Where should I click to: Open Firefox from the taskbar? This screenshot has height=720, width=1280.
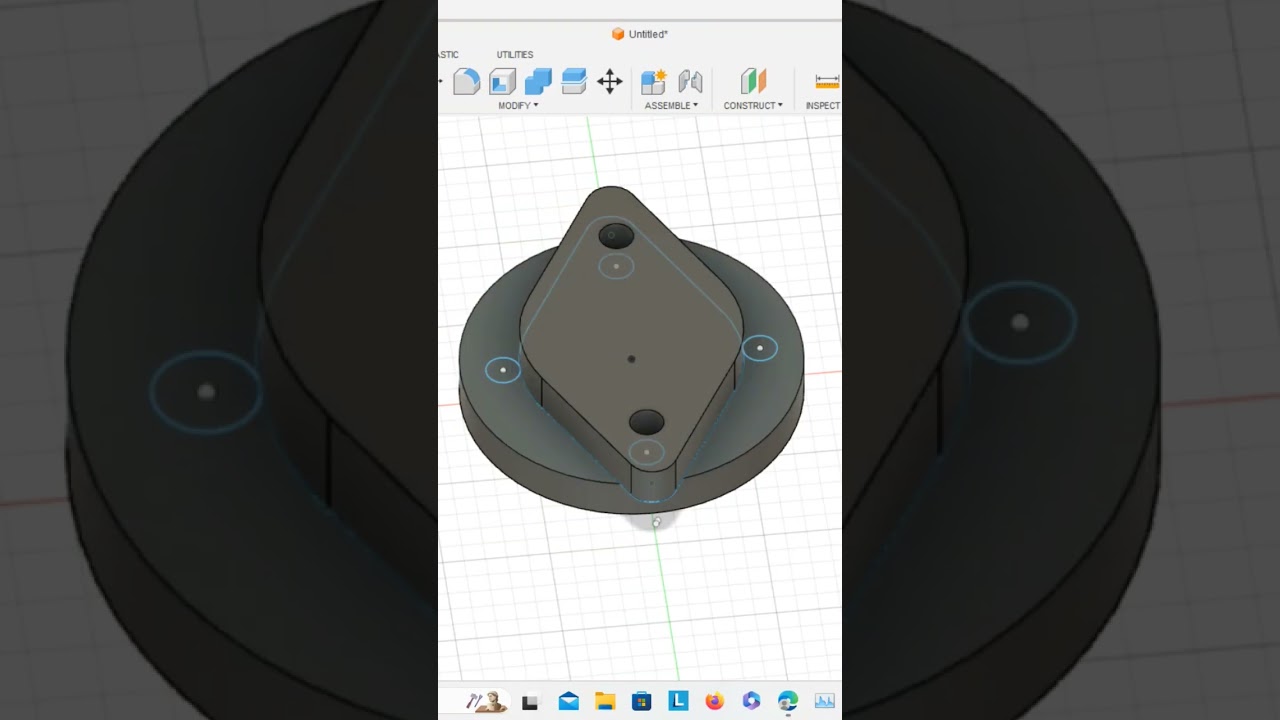pos(714,701)
